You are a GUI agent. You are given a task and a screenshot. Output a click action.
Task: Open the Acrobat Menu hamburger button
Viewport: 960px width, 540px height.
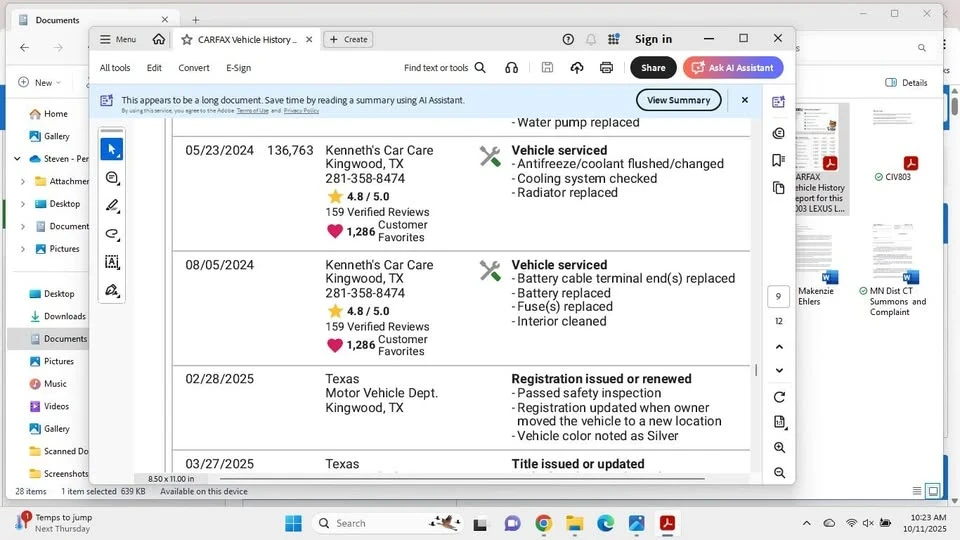[118, 39]
